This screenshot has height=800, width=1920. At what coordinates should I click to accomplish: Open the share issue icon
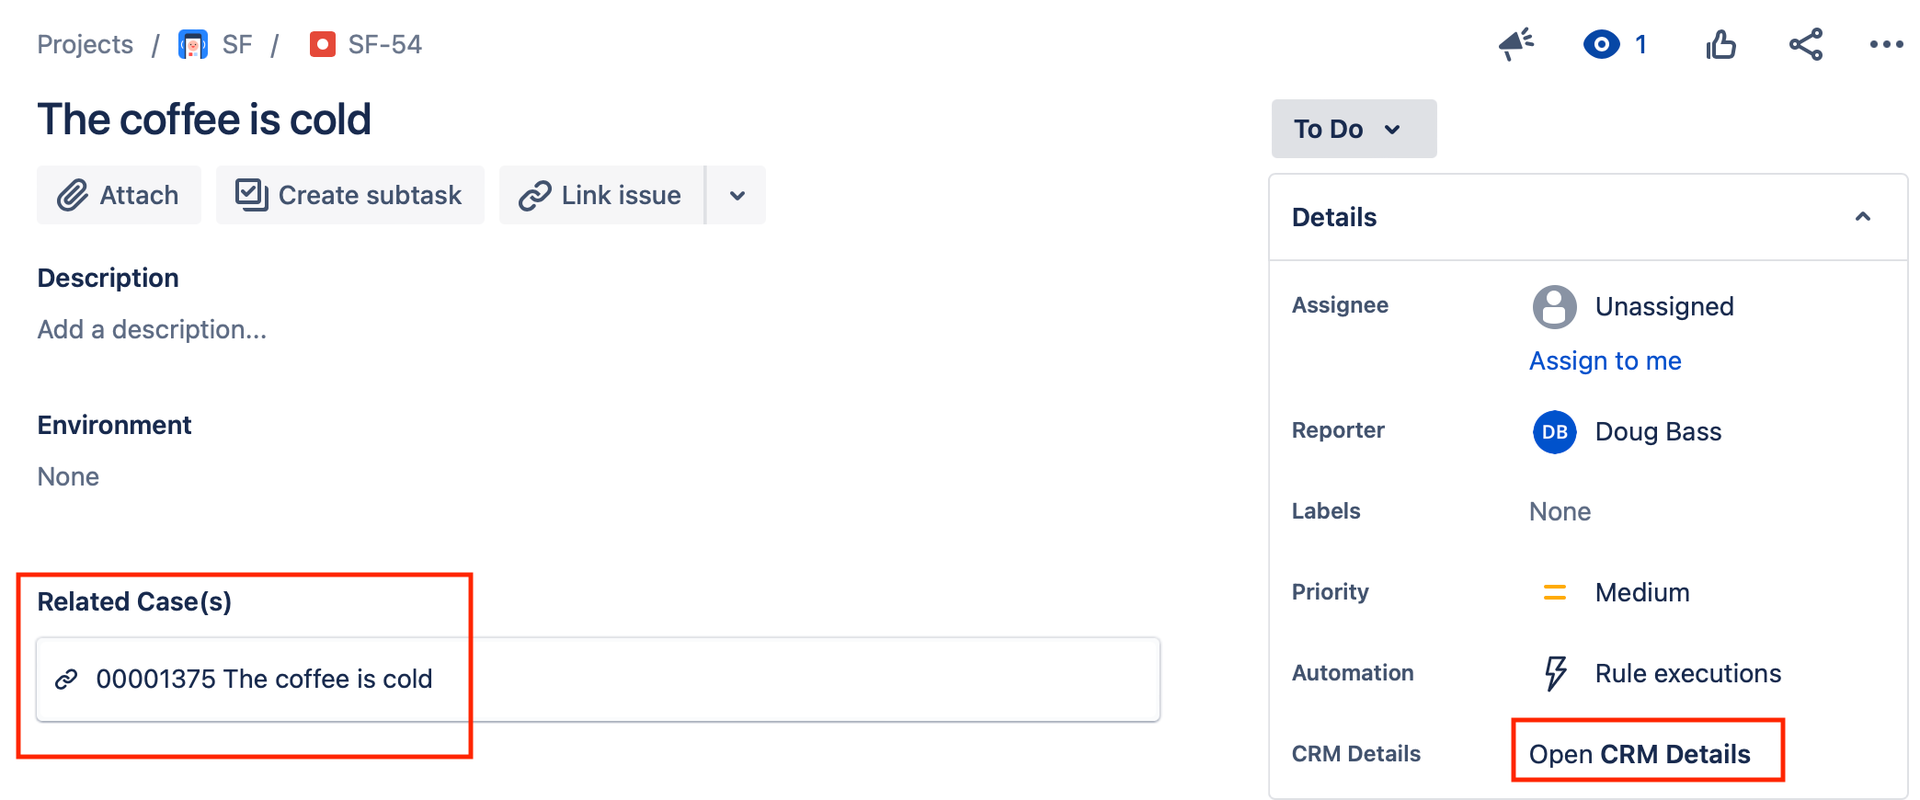pyautogui.click(x=1806, y=44)
